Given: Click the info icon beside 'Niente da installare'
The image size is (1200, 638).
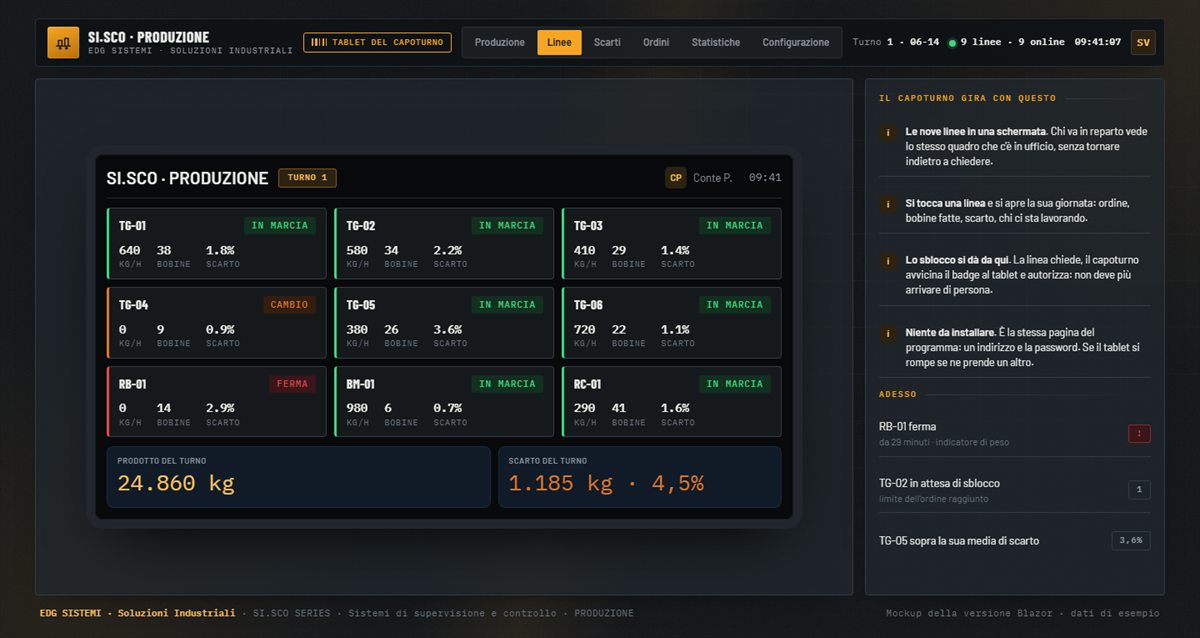Looking at the screenshot, I should [887, 333].
